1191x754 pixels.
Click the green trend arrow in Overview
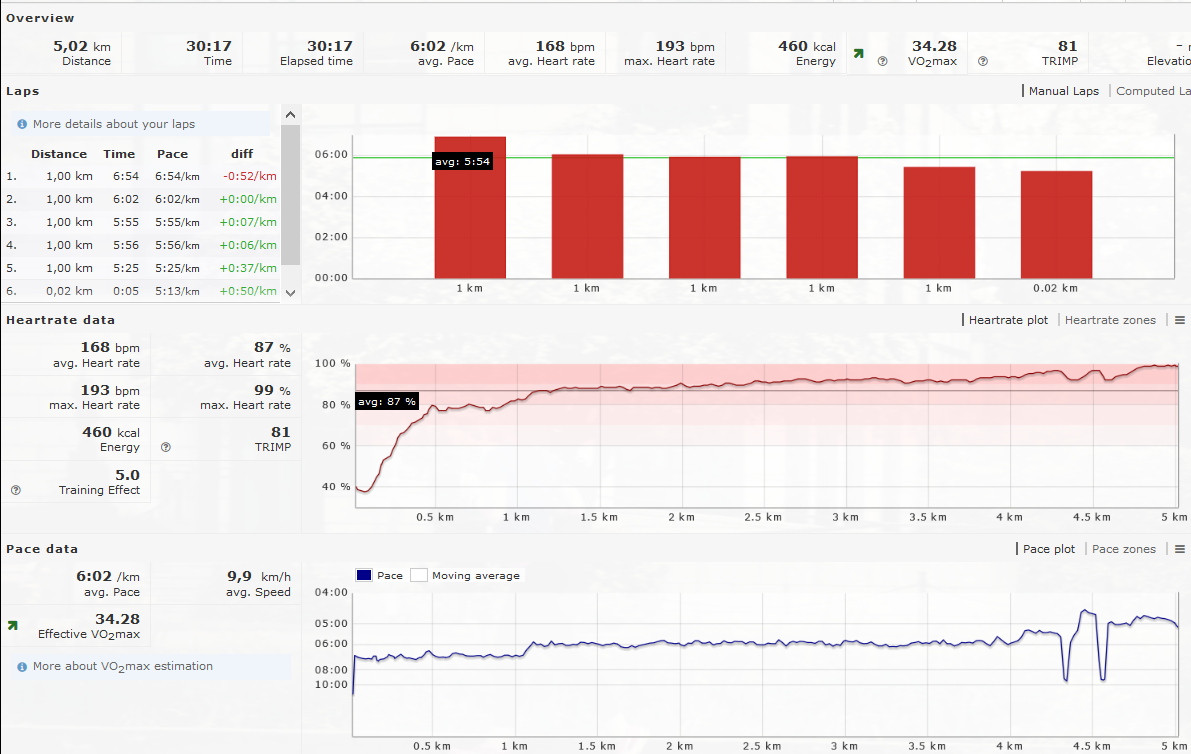(857, 54)
